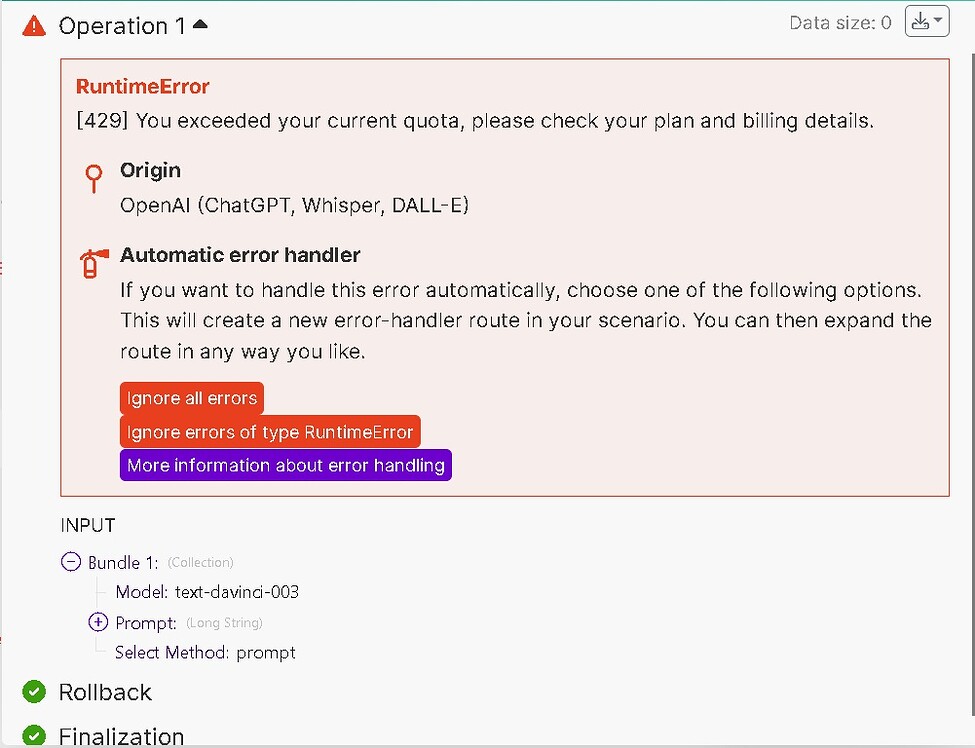Expand the Prompt long string field
This screenshot has height=748, width=975.
tap(98, 622)
